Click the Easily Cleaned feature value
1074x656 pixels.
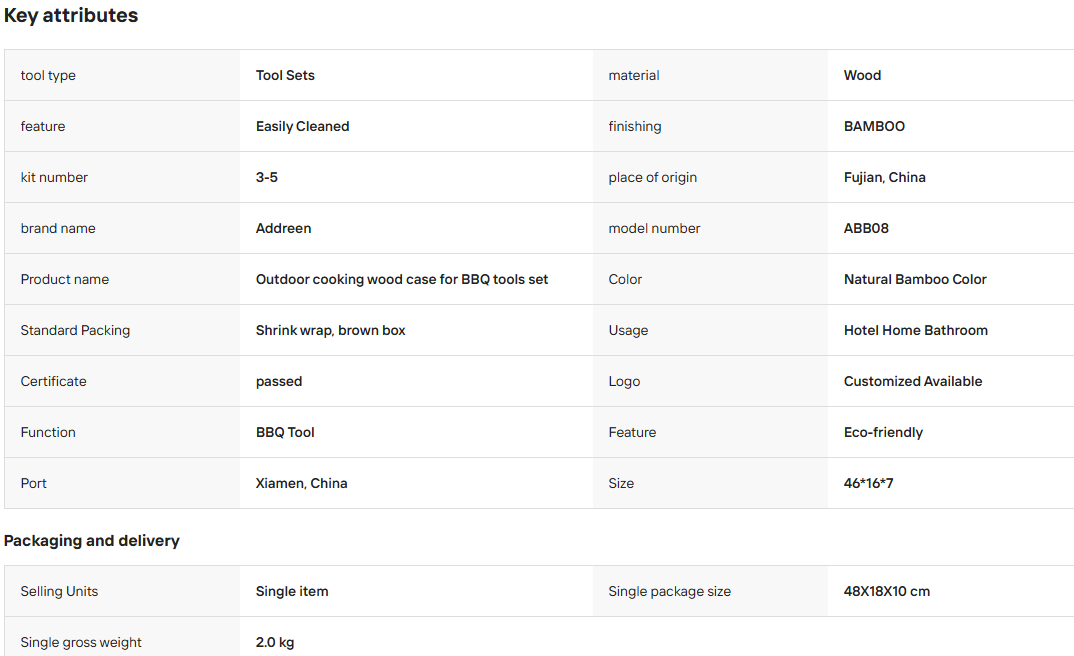[302, 126]
